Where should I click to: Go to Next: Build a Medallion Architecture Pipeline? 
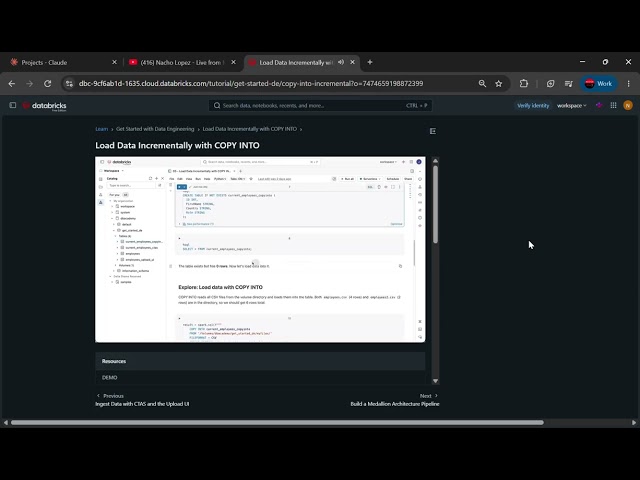click(395, 400)
